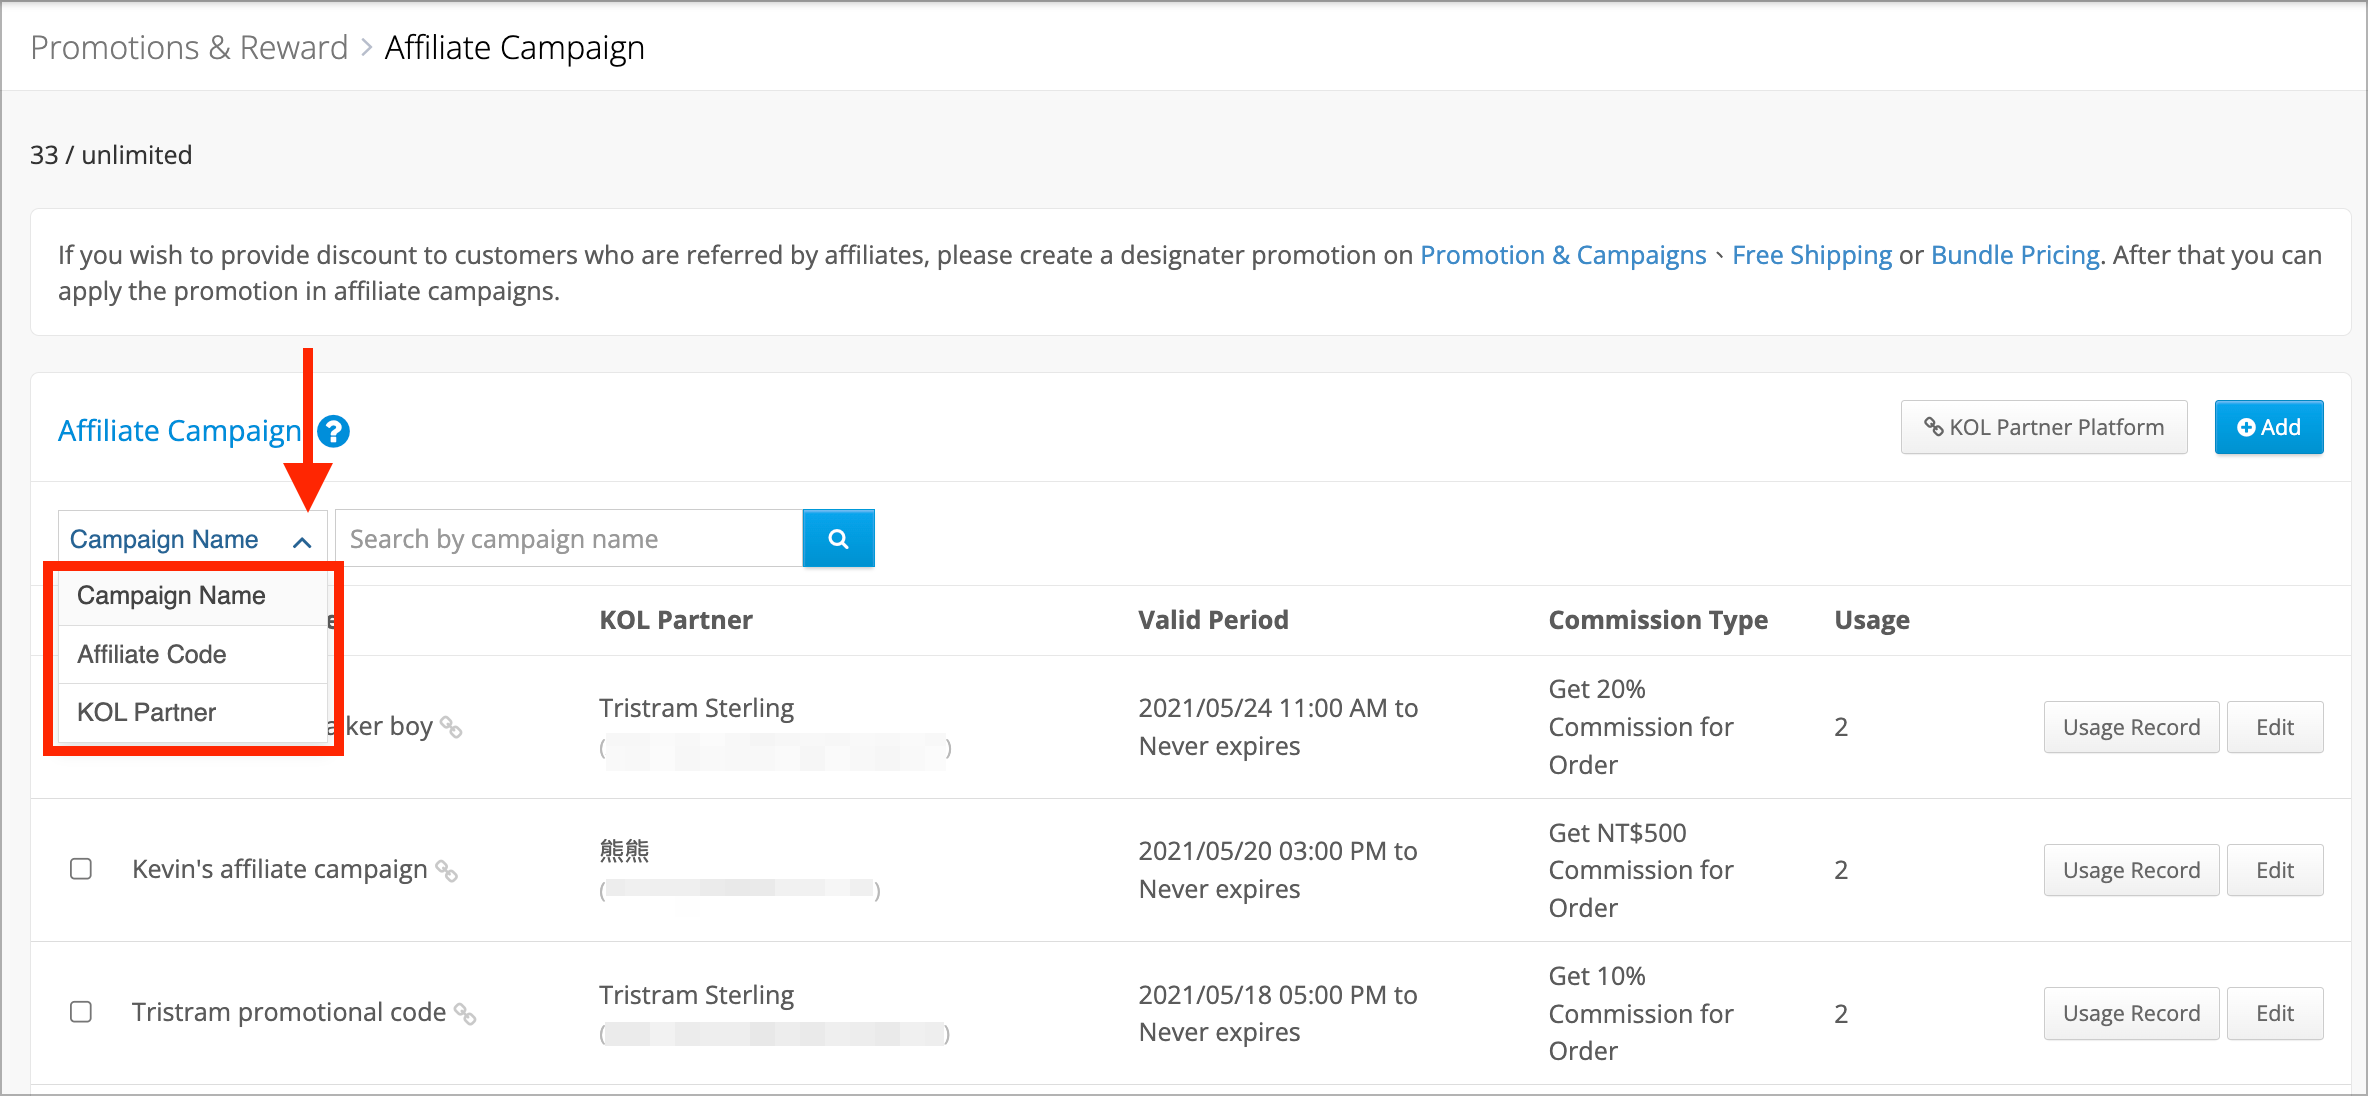The height and width of the screenshot is (1096, 2368).
Task: Select '33 / unlimited' count text
Action: point(111,155)
